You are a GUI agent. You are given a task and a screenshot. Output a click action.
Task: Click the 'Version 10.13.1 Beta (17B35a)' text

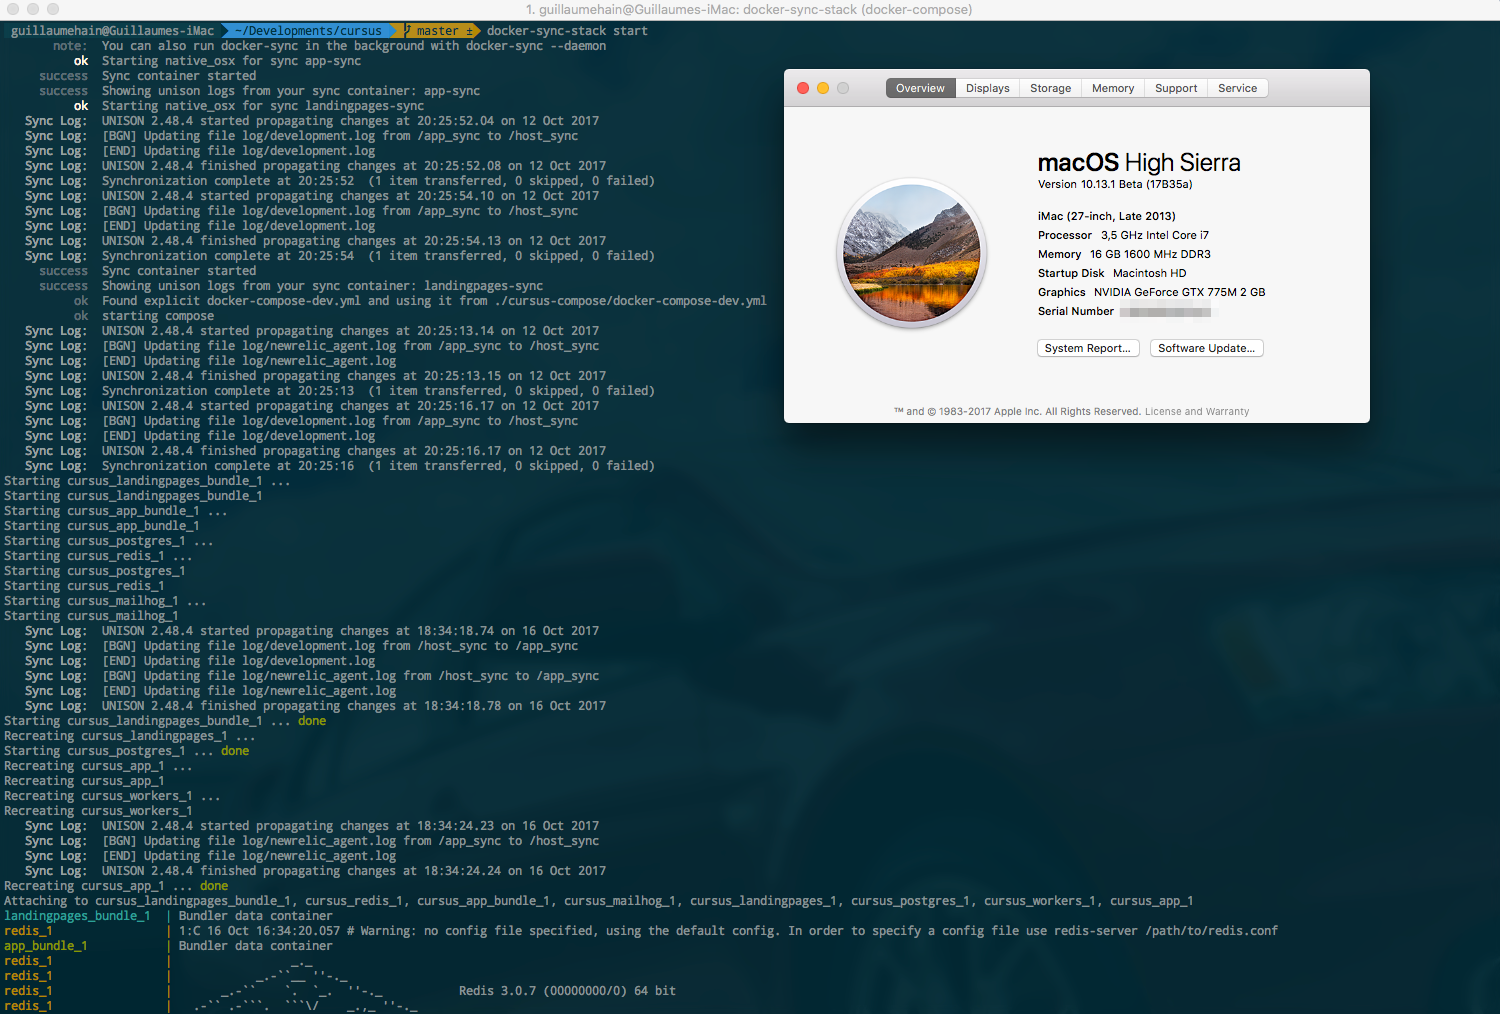click(1115, 184)
